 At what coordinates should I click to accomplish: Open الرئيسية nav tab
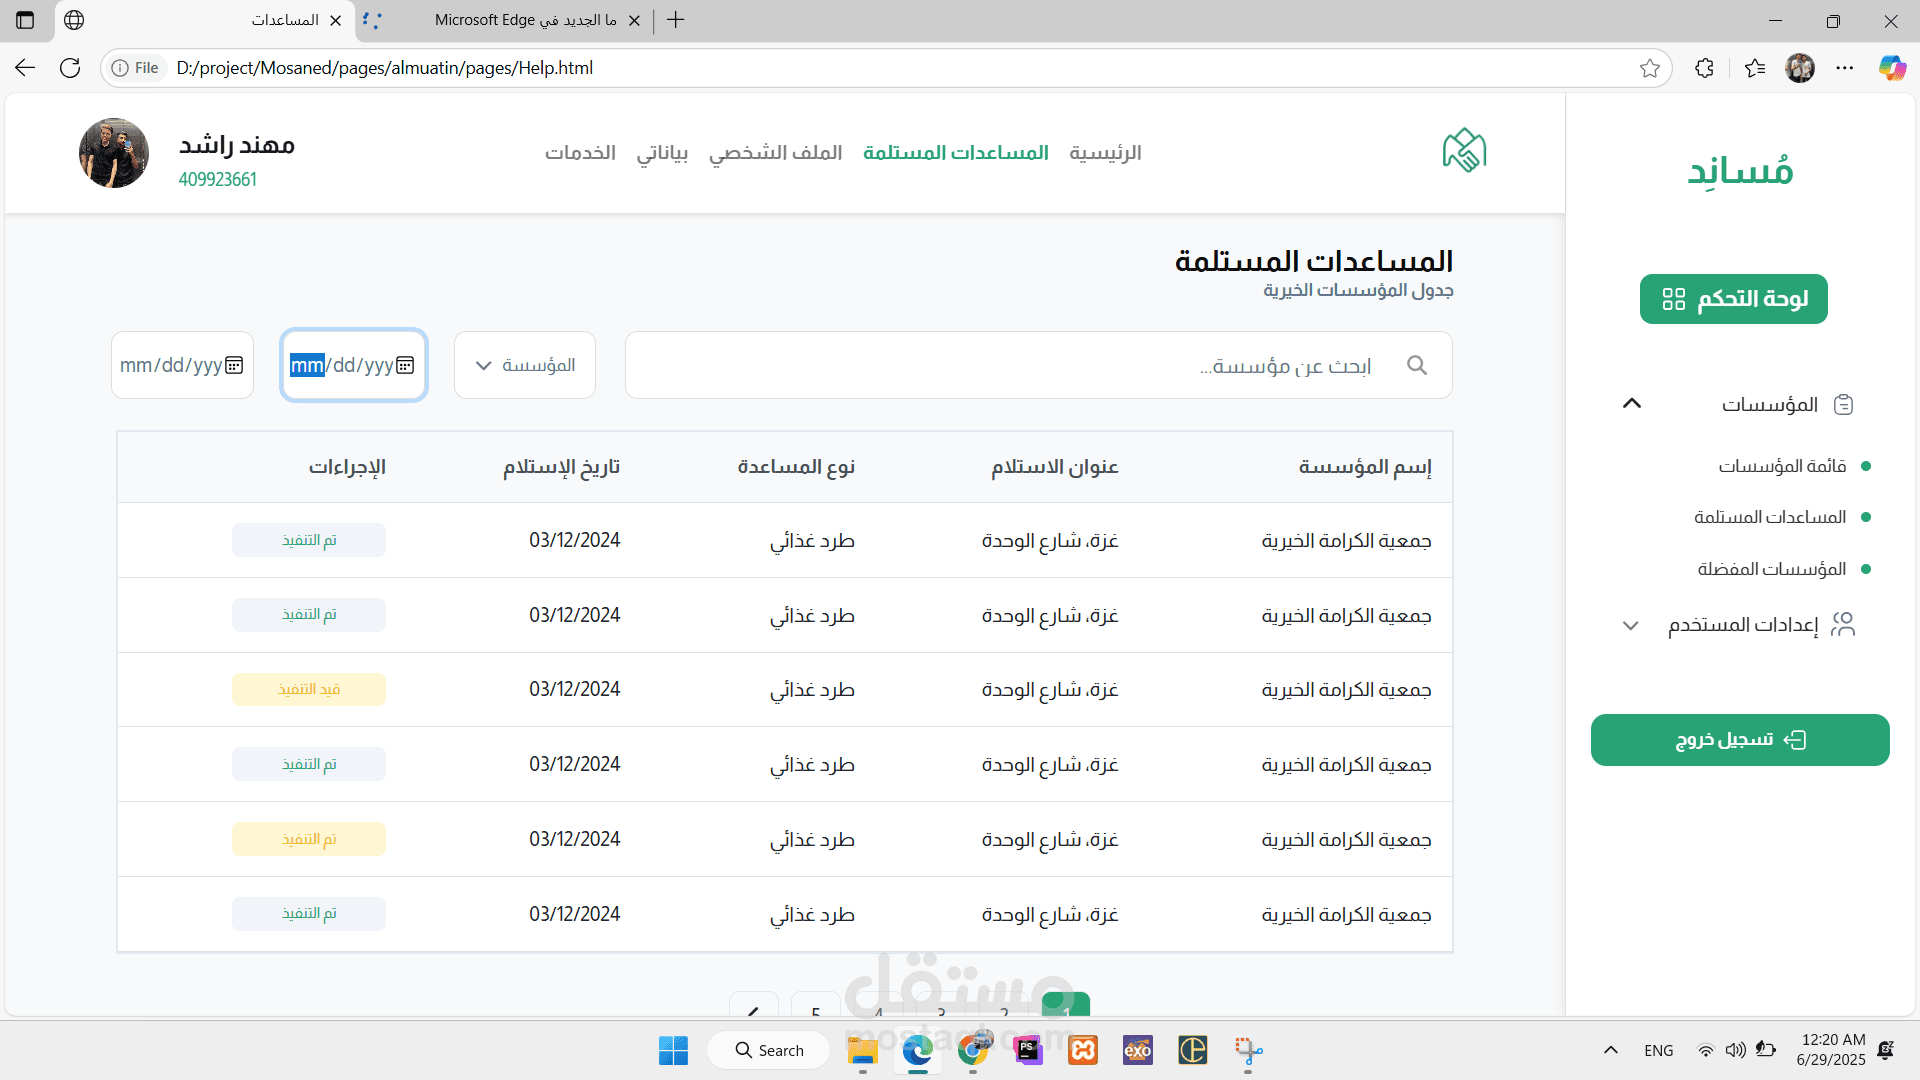[x=1105, y=152]
